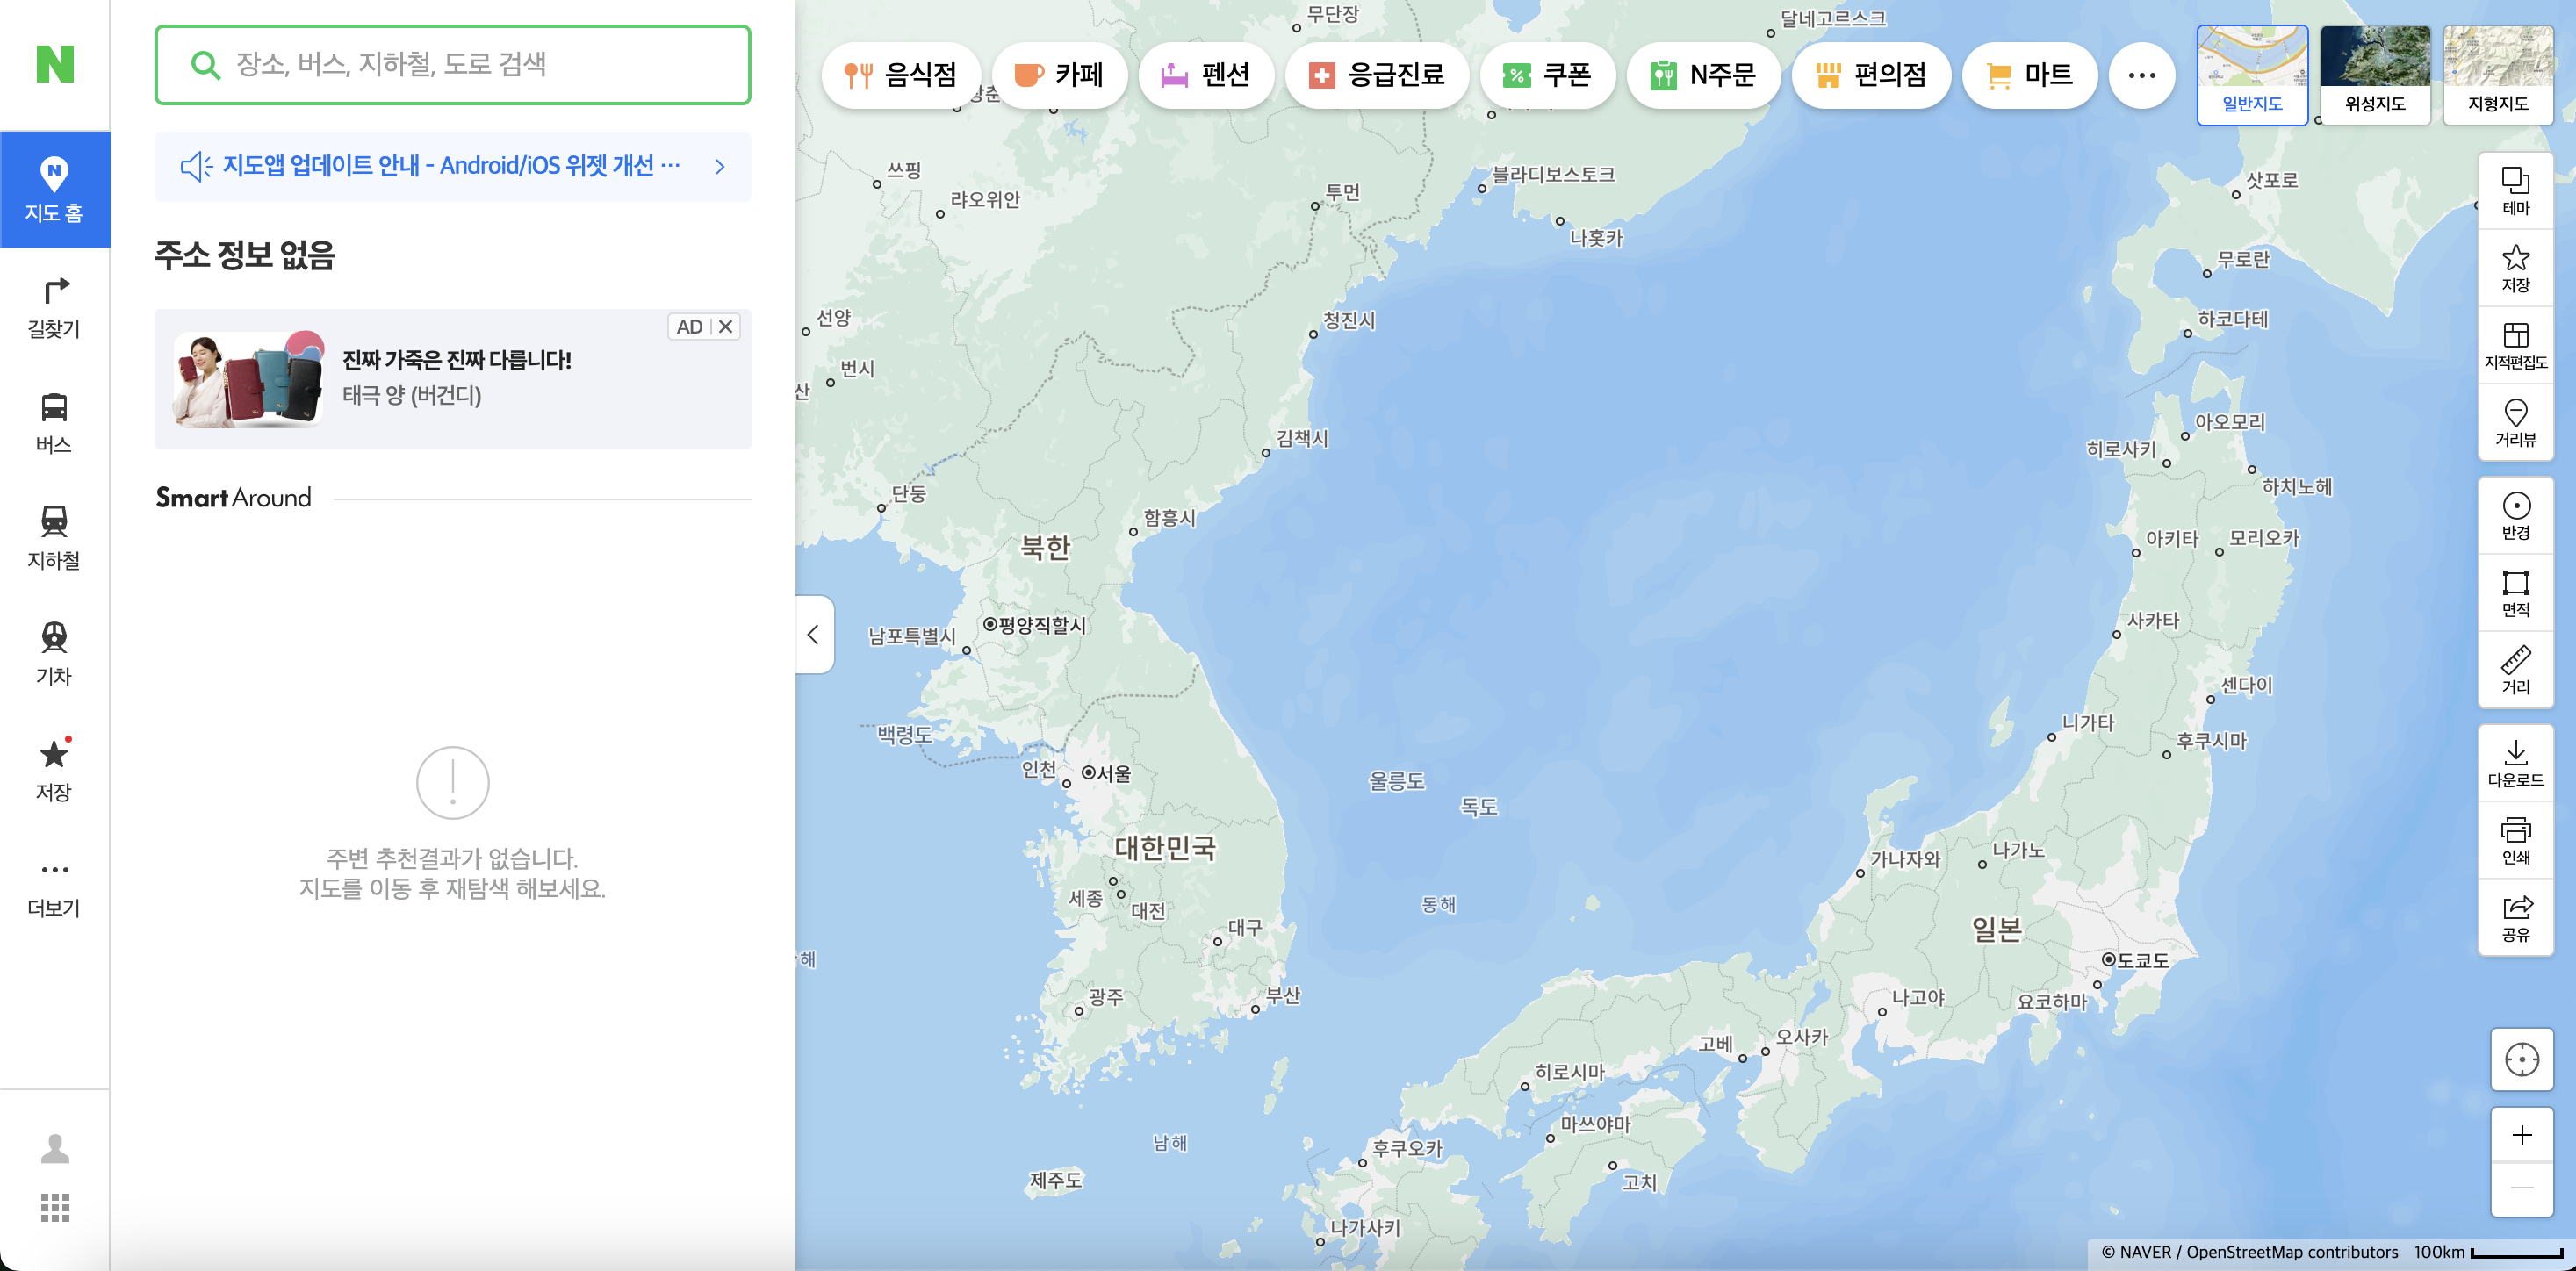Open the map app update notice link
This screenshot has height=1271, width=2576.
[x=452, y=166]
